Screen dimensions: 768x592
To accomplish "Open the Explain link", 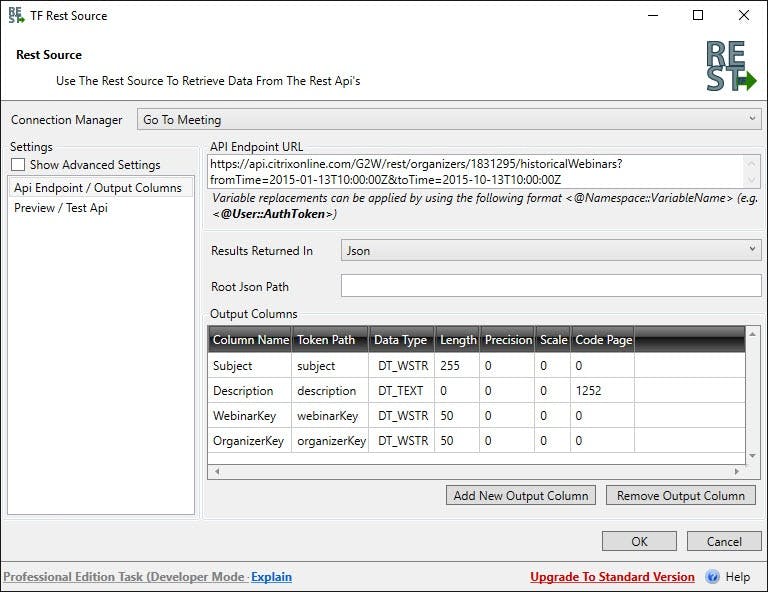I will (x=271, y=577).
